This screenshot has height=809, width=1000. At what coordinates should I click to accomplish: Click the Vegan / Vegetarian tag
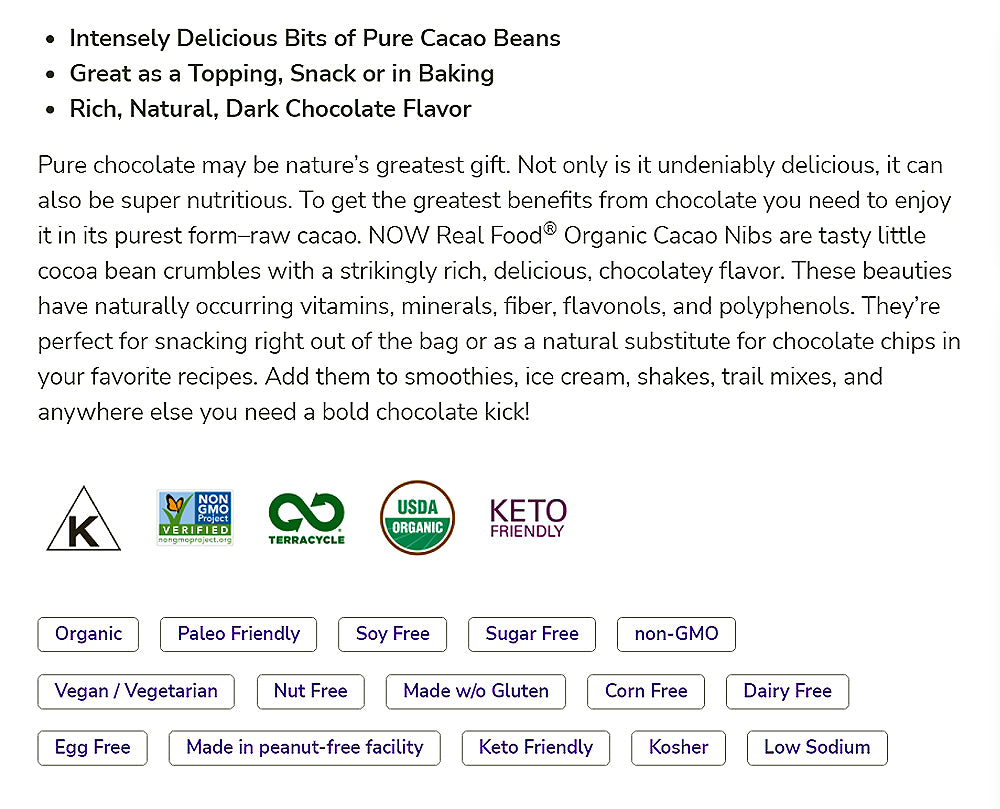[136, 691]
